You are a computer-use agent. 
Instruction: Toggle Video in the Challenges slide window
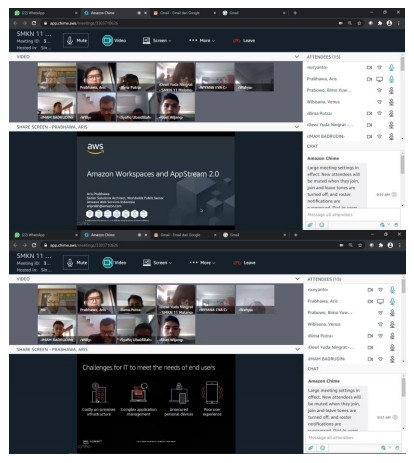pos(114,263)
